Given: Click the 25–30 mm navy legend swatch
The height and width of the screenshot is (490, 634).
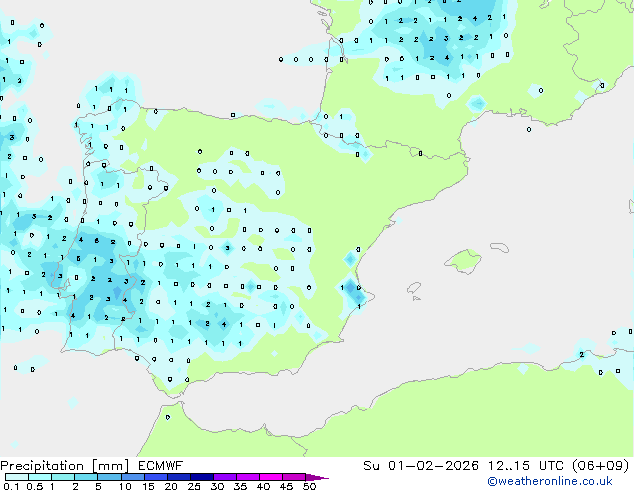Looking at the screenshot, I should click(201, 477).
